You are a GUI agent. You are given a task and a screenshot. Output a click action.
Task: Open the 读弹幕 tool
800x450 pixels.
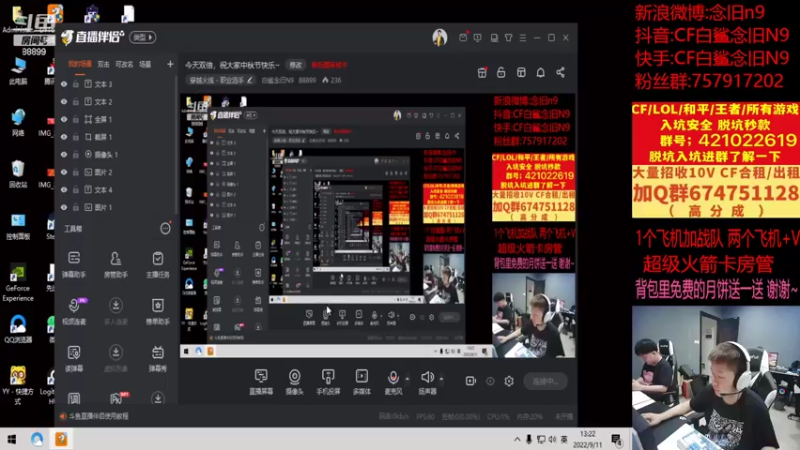point(74,358)
